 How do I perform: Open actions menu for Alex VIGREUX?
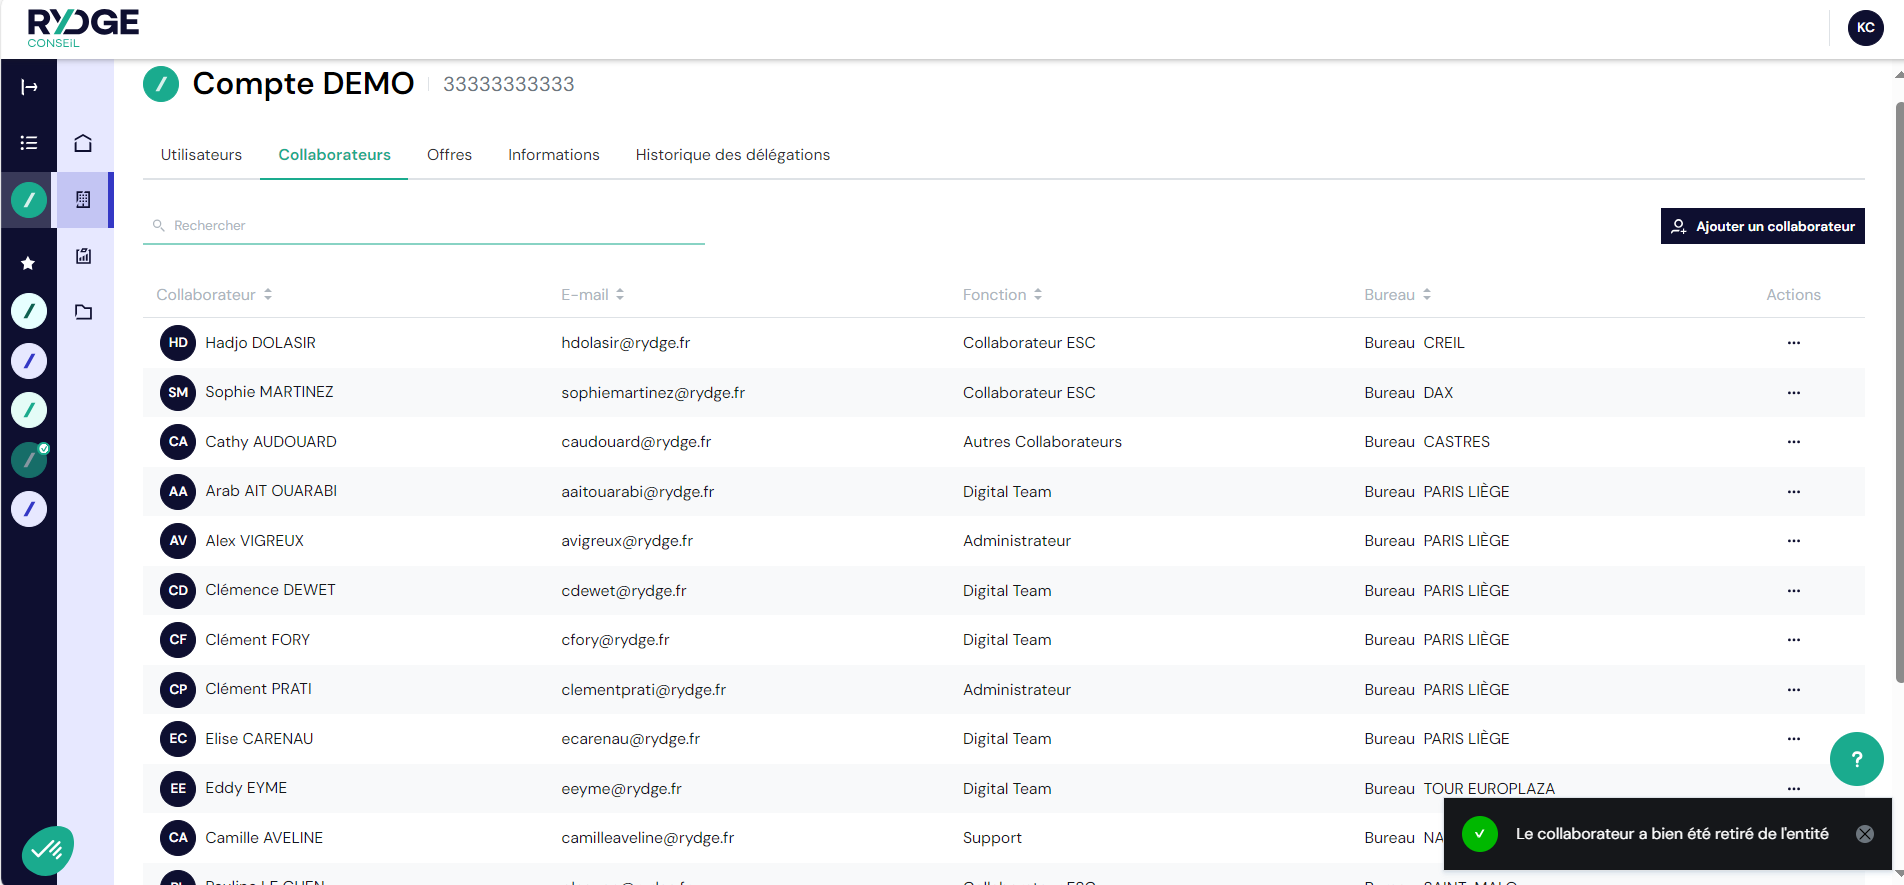(x=1793, y=541)
